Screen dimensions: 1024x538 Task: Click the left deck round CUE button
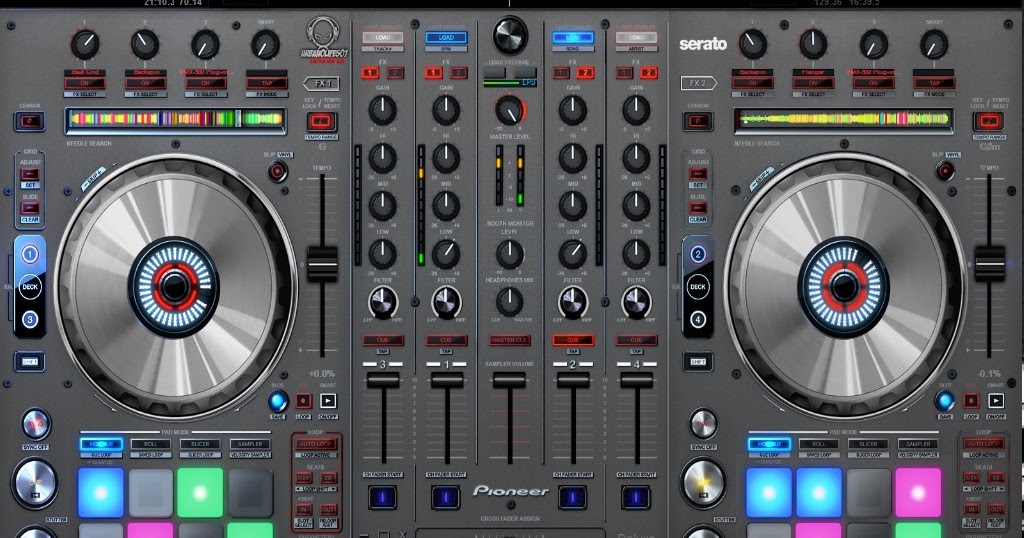[35, 483]
